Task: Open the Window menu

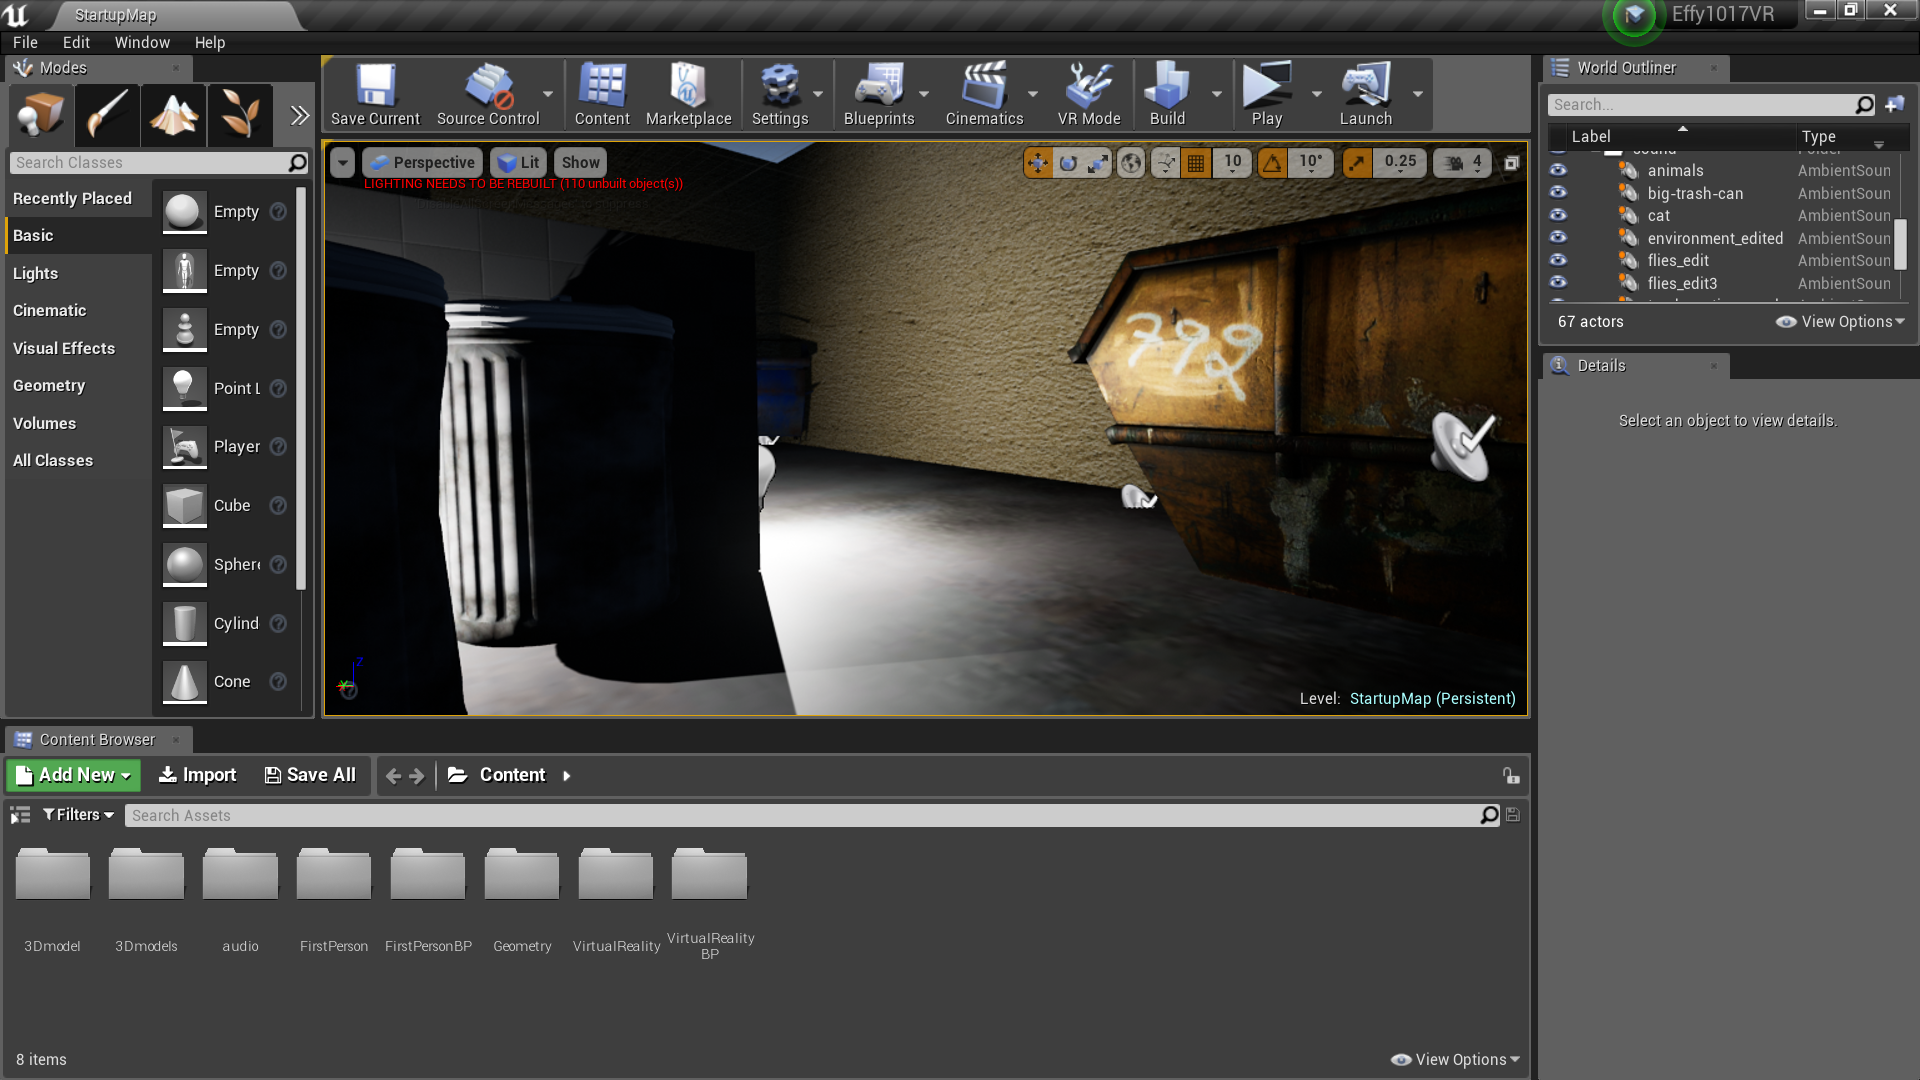Action: pyautogui.click(x=142, y=42)
